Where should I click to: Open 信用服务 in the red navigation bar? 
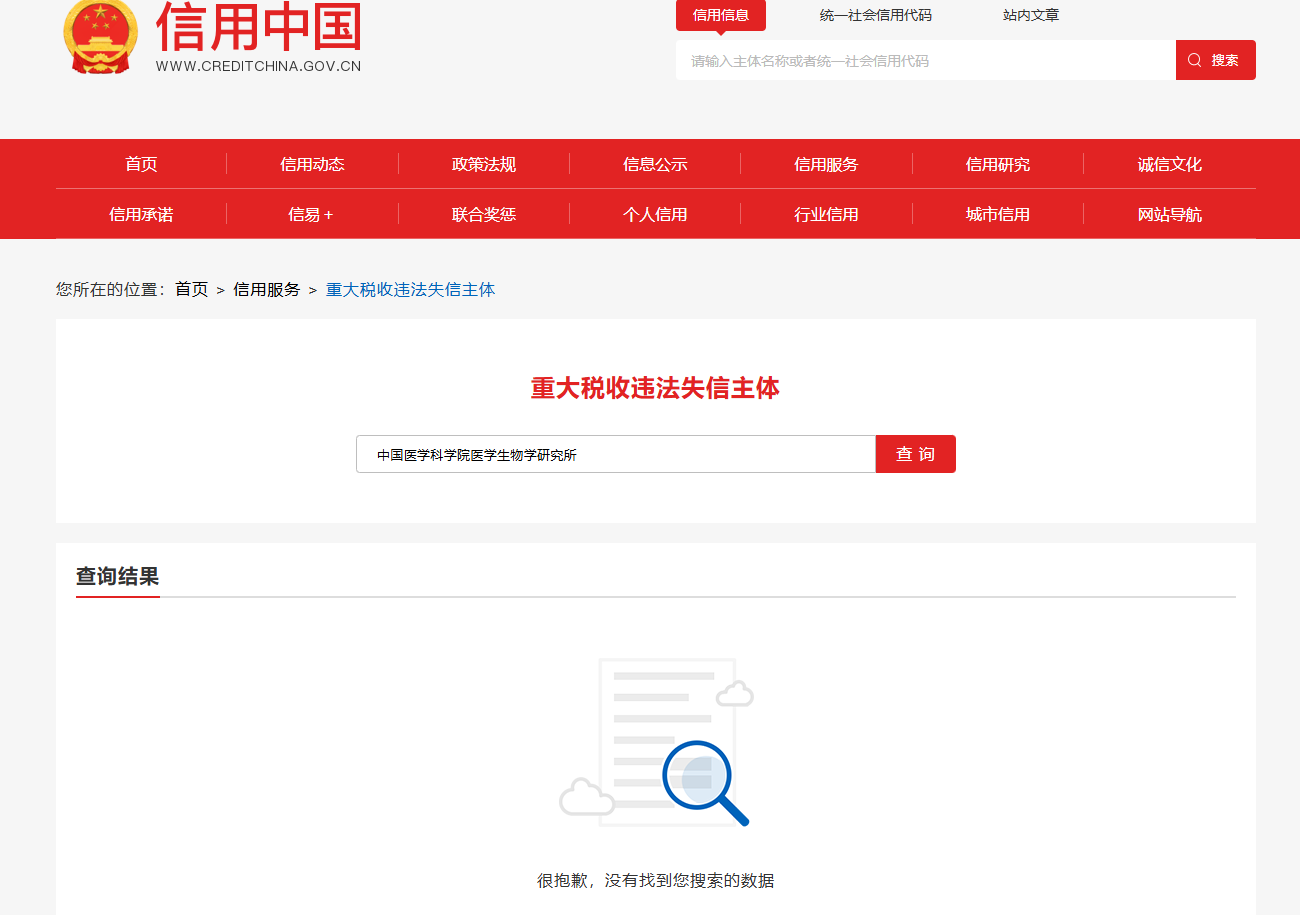click(826, 164)
